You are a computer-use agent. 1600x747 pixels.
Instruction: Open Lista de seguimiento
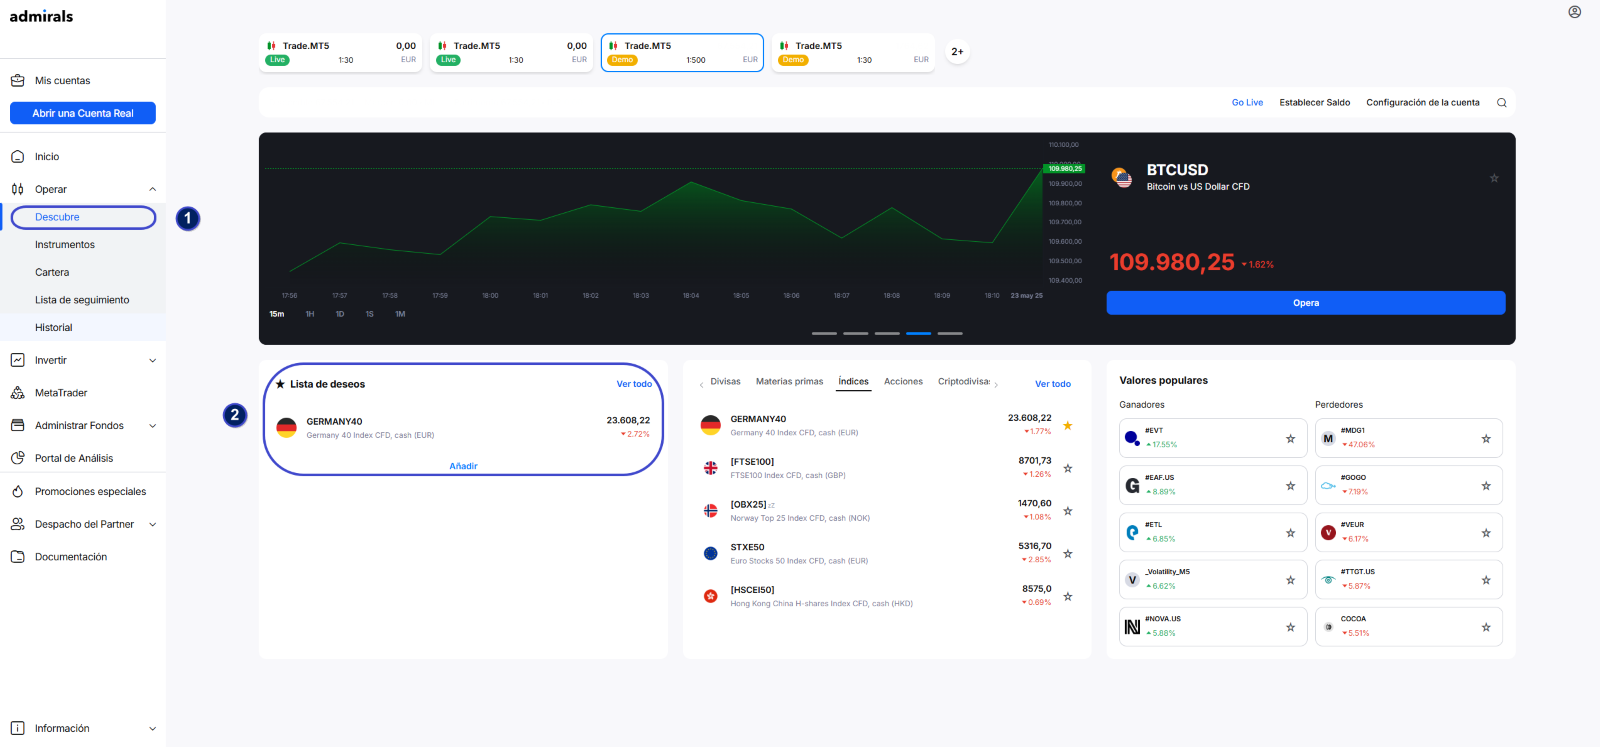pyautogui.click(x=82, y=300)
